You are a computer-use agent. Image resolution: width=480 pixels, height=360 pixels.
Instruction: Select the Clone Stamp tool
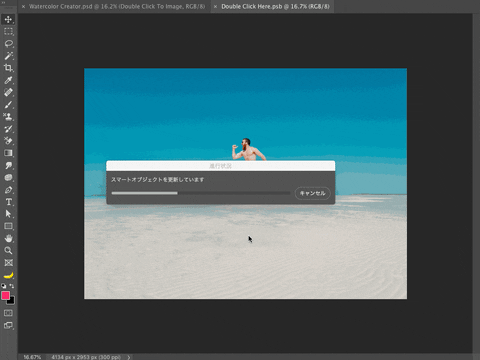[8, 117]
